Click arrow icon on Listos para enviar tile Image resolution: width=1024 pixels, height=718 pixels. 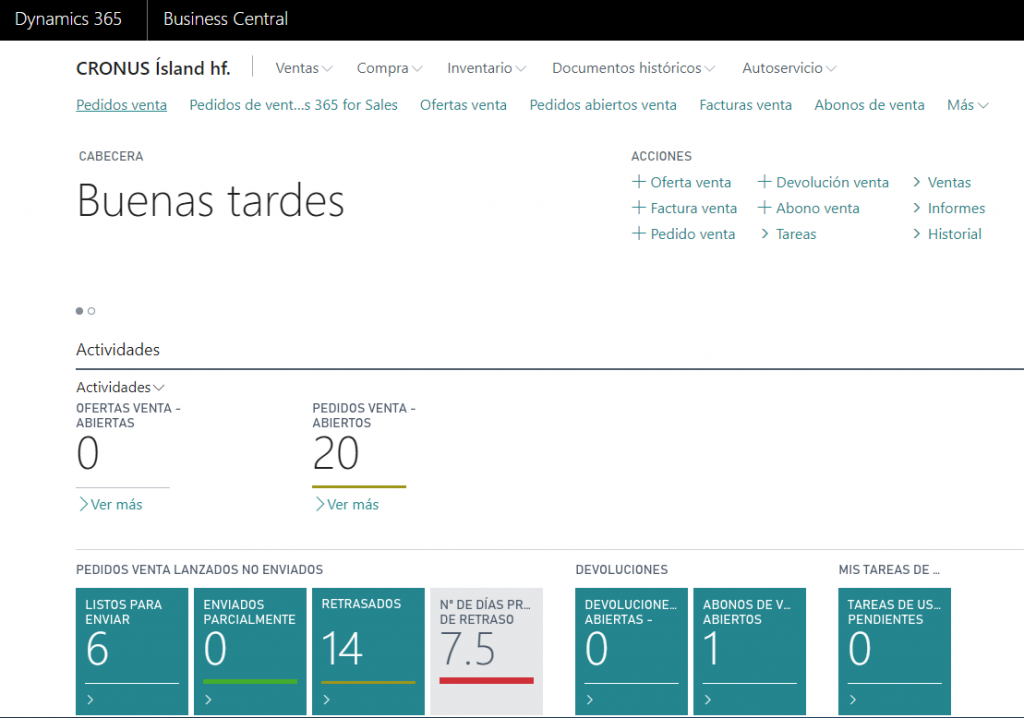[91, 700]
